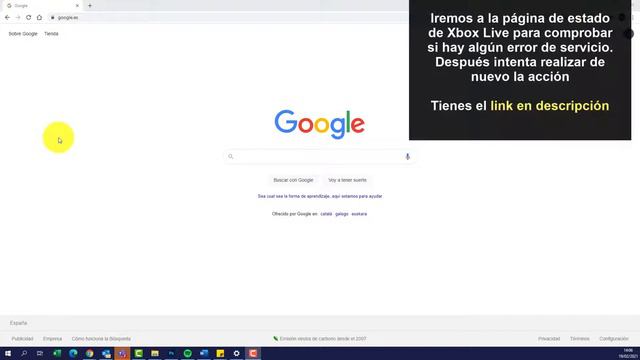The height and width of the screenshot is (360, 640).
Task: Click the Google search input field
Action: [x=320, y=156]
